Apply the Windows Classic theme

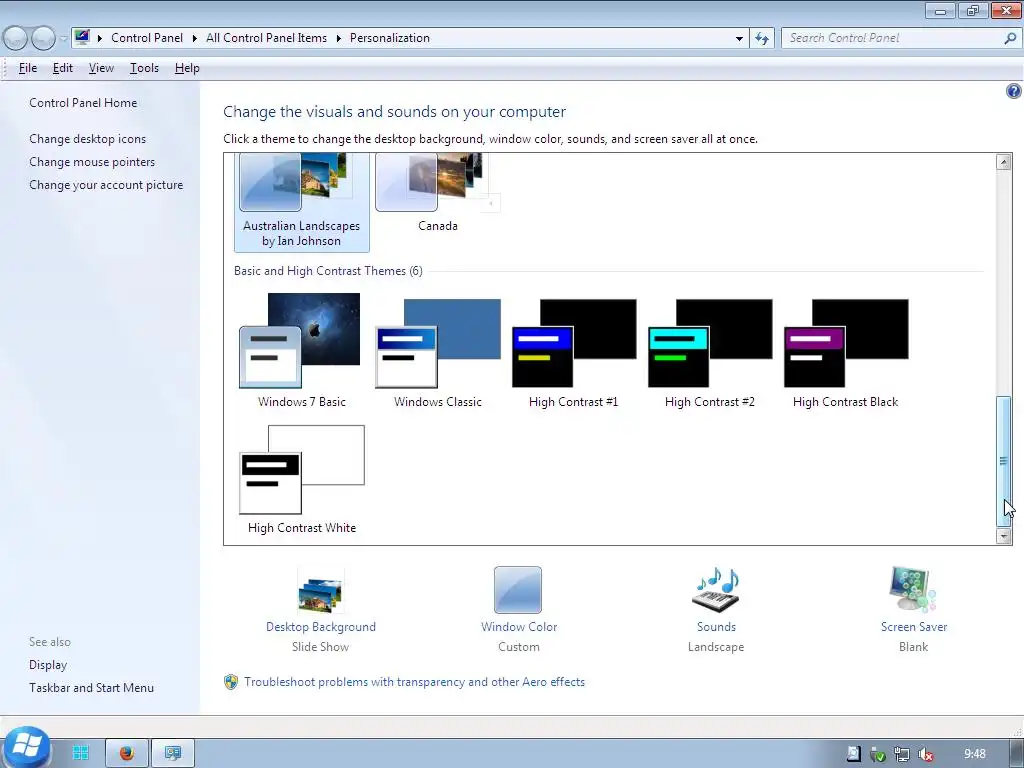click(438, 351)
